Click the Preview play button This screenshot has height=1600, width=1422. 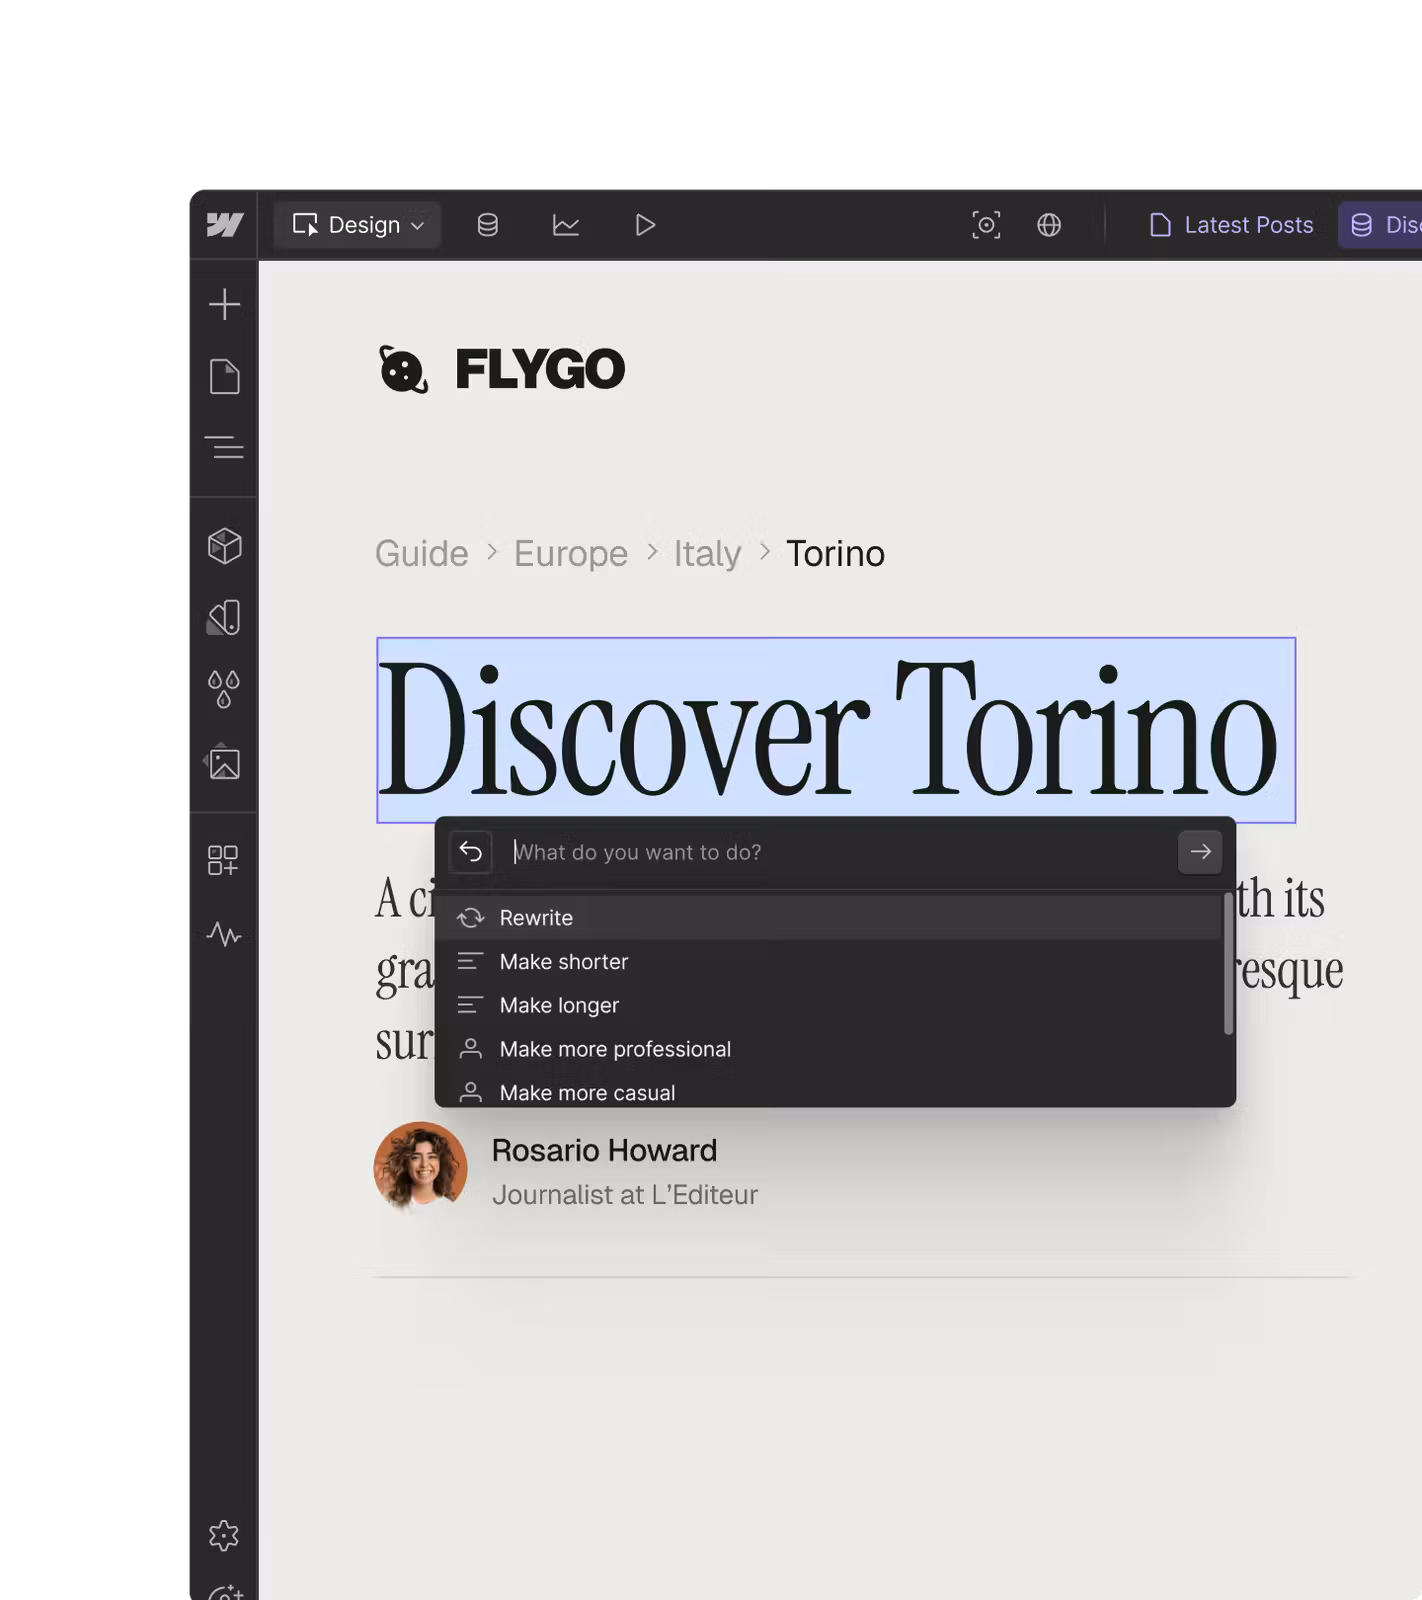point(645,225)
